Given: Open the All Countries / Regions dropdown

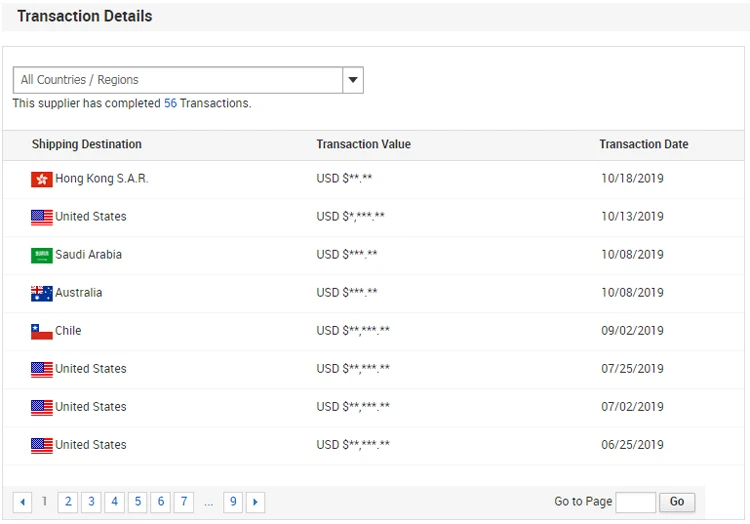Looking at the screenshot, I should click(x=178, y=80).
